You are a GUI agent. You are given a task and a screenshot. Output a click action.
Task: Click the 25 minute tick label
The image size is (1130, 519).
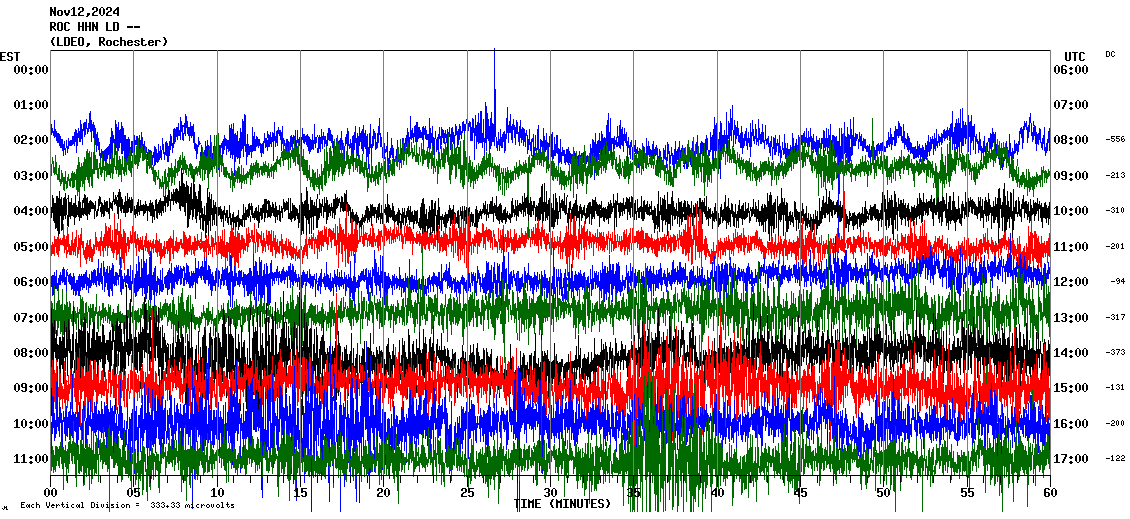467,493
